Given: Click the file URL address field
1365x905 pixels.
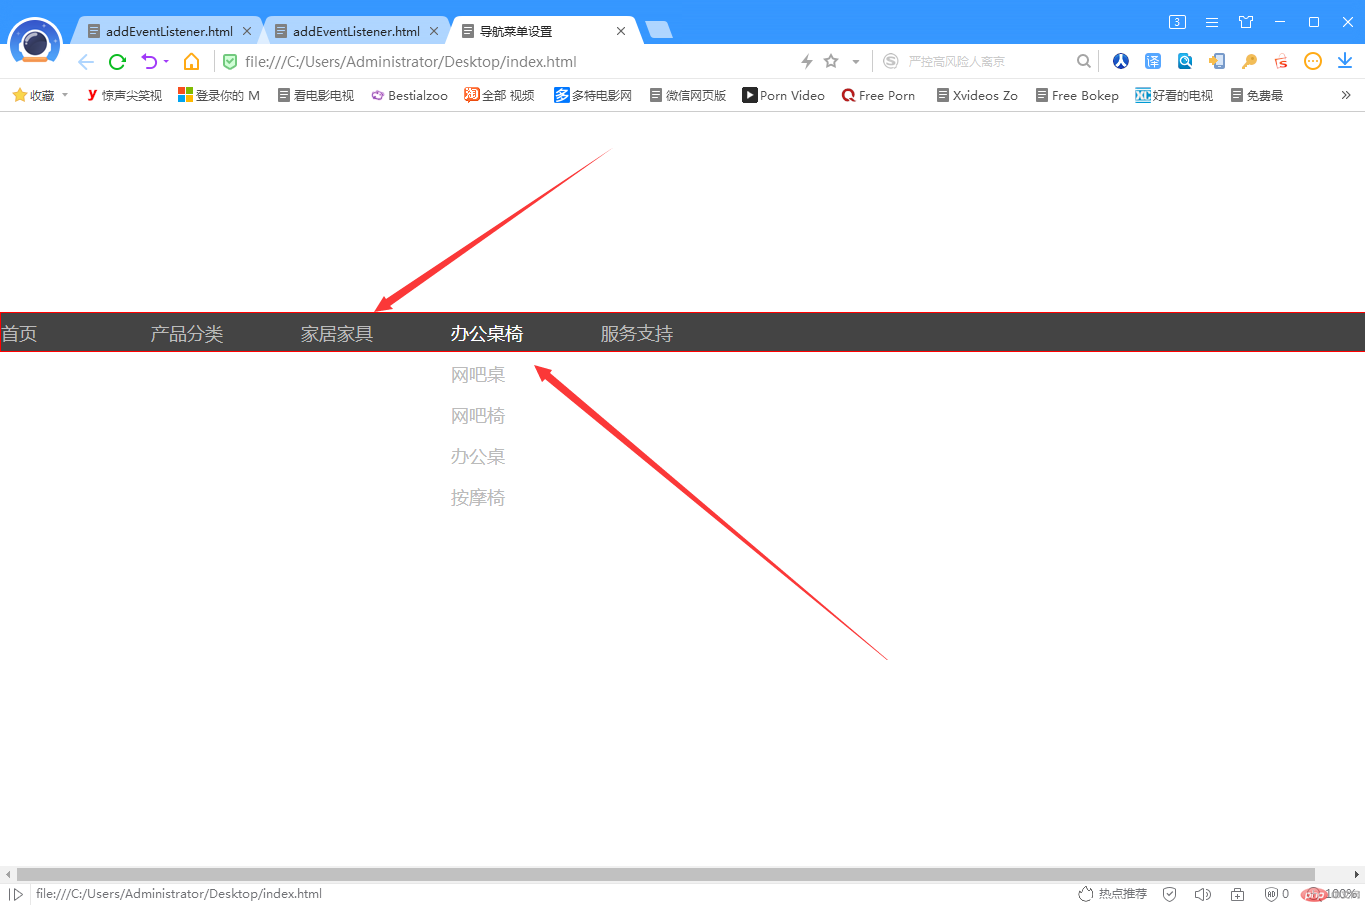Looking at the screenshot, I should 411,62.
